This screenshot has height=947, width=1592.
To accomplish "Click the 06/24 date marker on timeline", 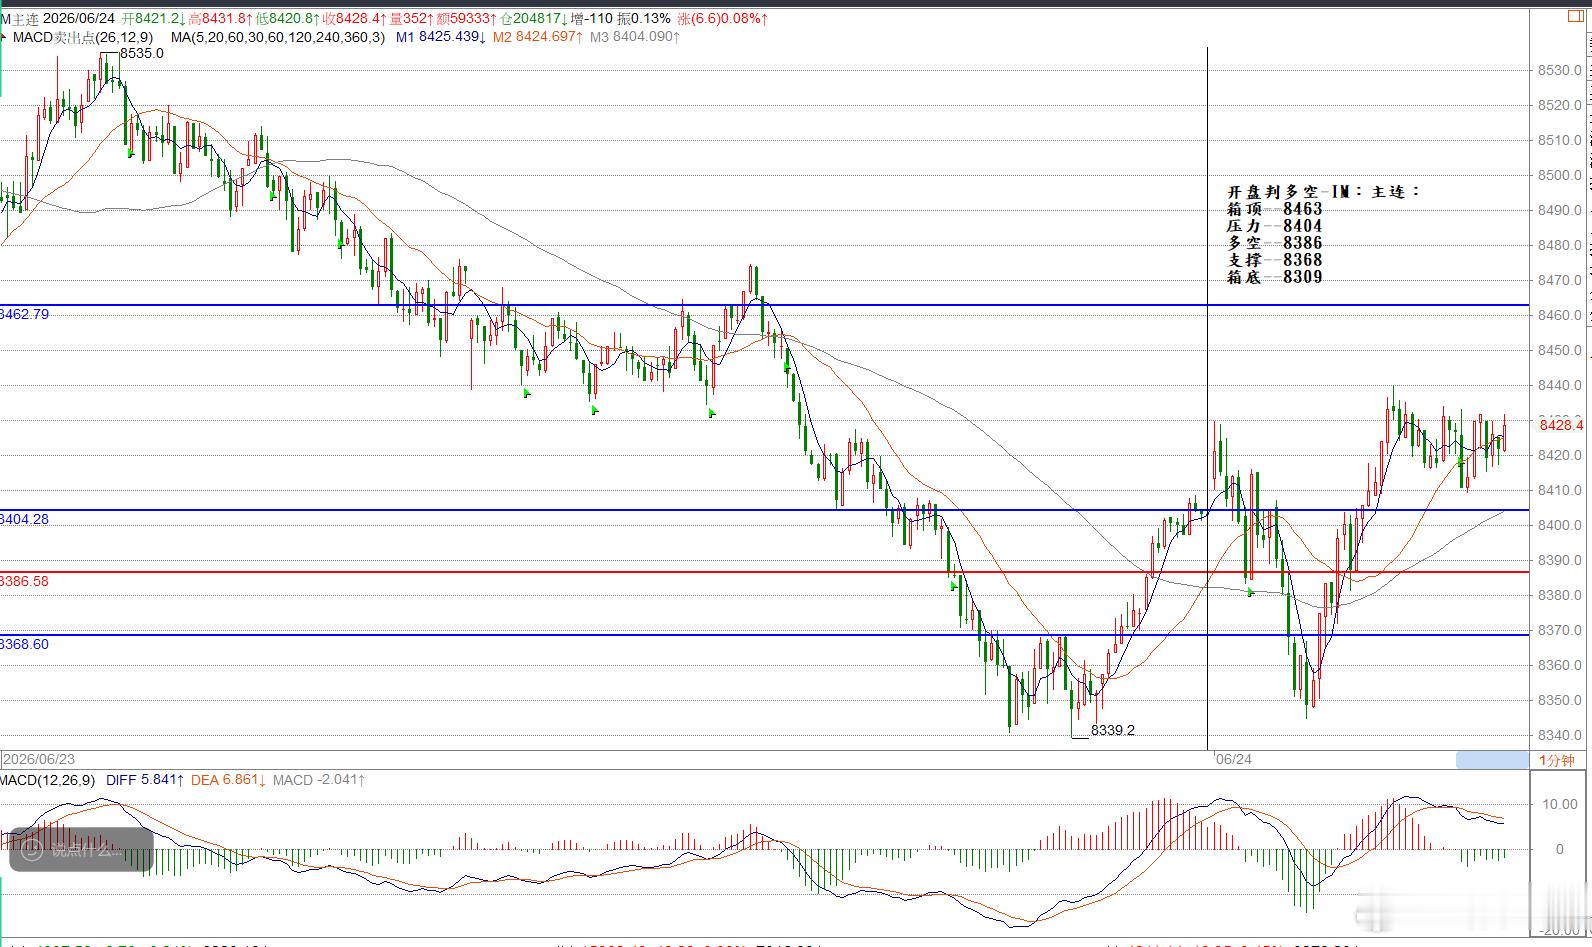I will pos(1233,759).
